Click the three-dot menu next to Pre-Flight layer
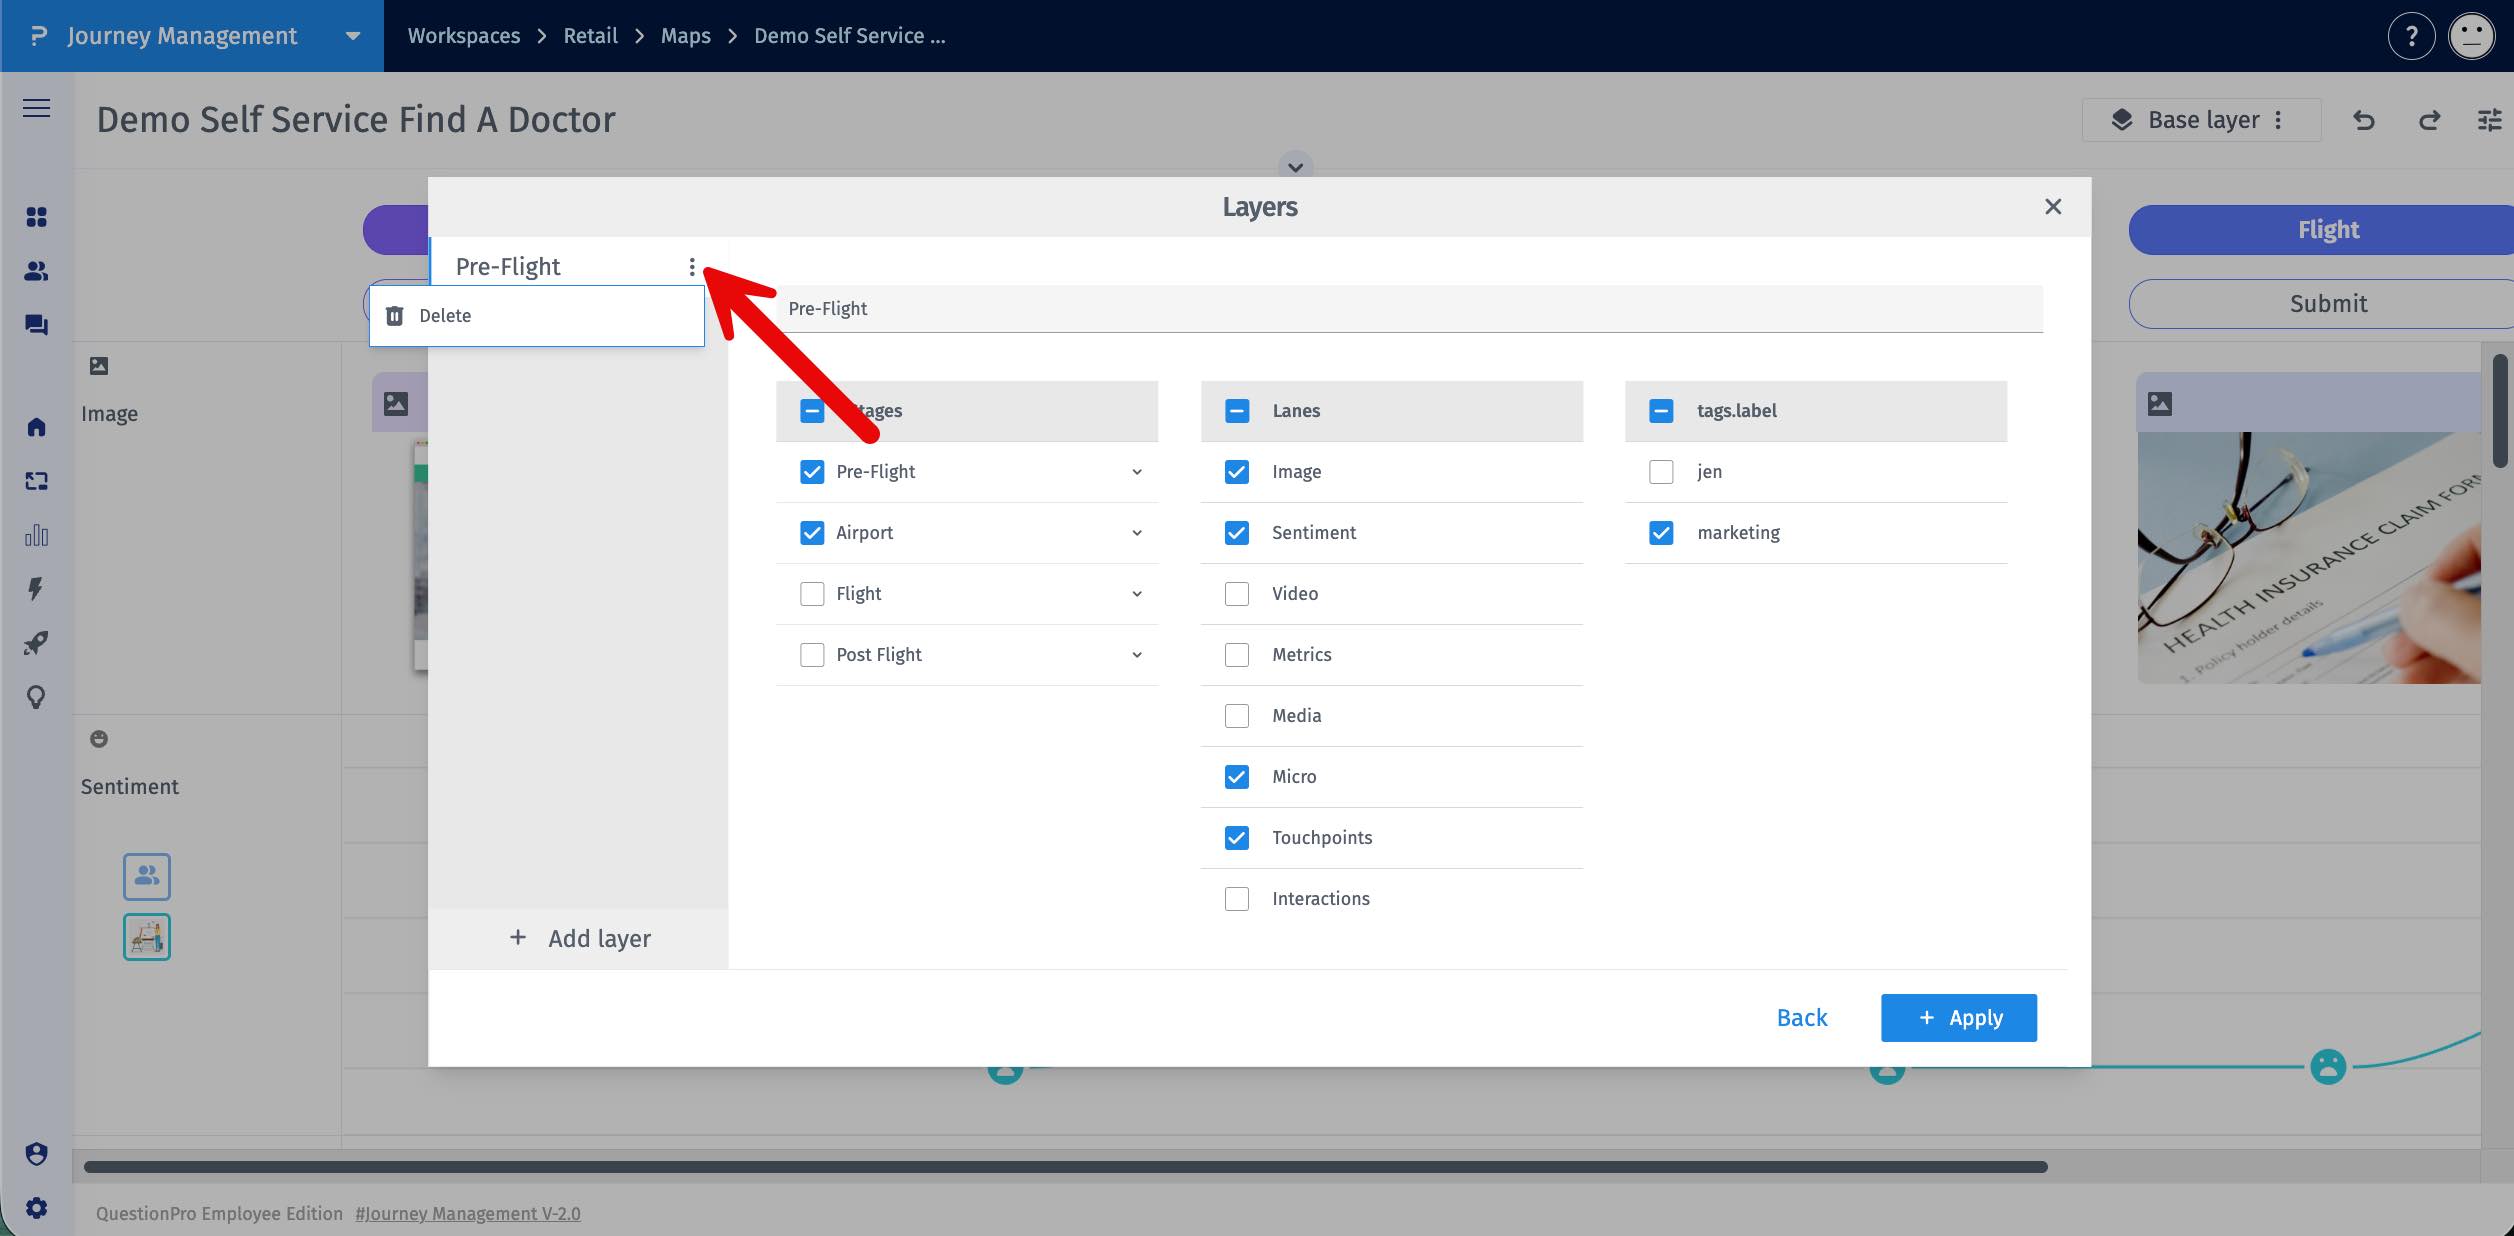Viewport: 2514px width, 1236px height. [691, 267]
